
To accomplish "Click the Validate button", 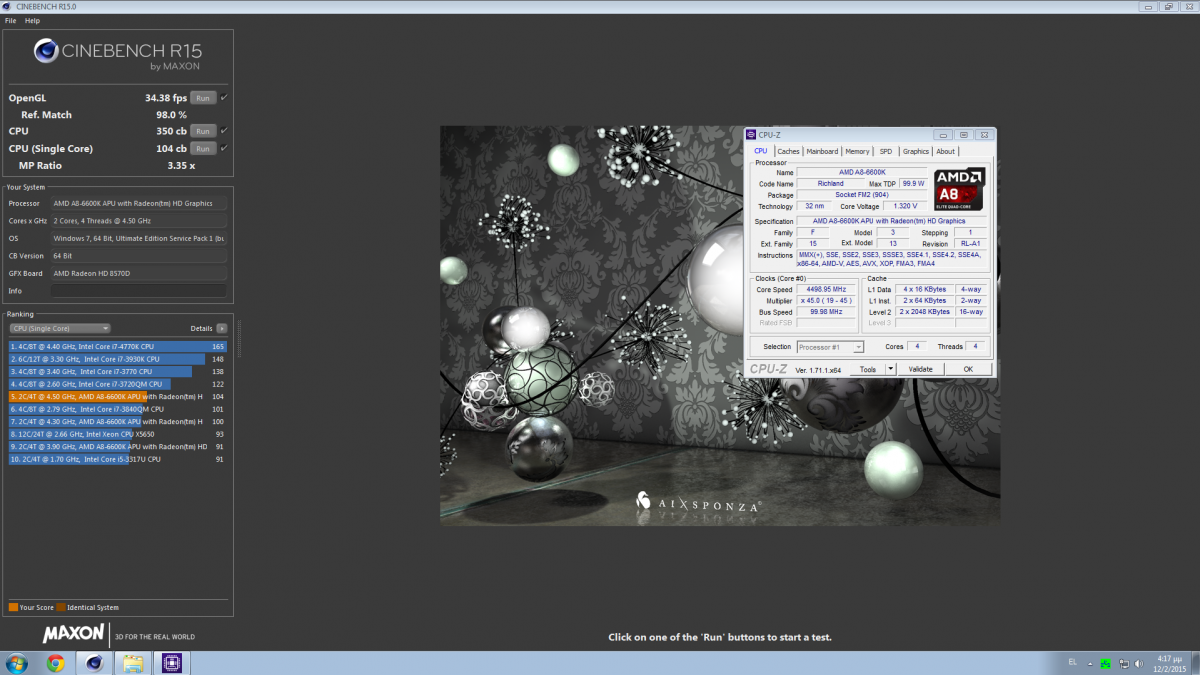I will (920, 369).
